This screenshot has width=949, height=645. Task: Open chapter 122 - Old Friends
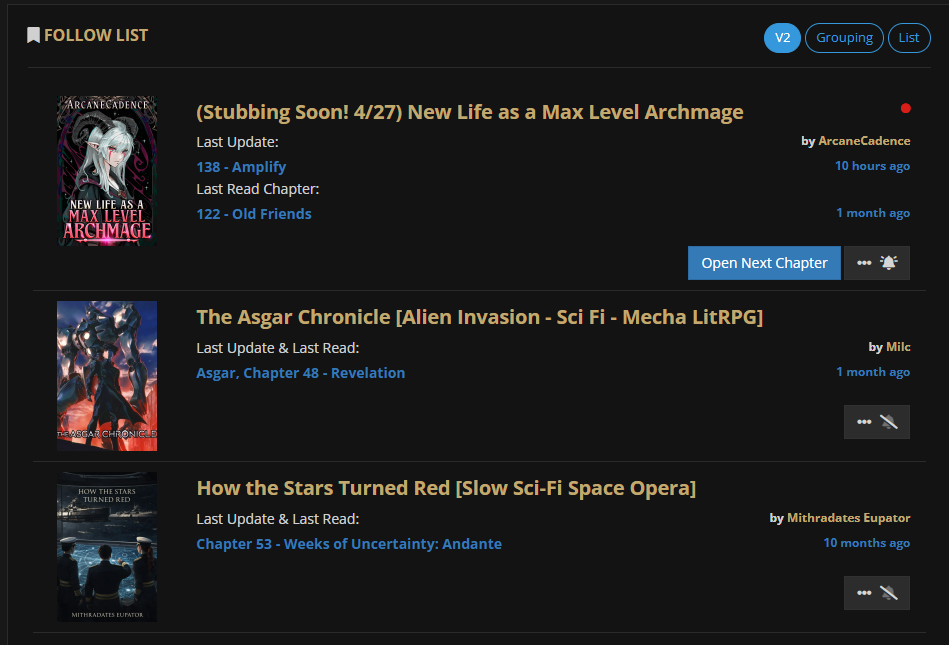[254, 214]
